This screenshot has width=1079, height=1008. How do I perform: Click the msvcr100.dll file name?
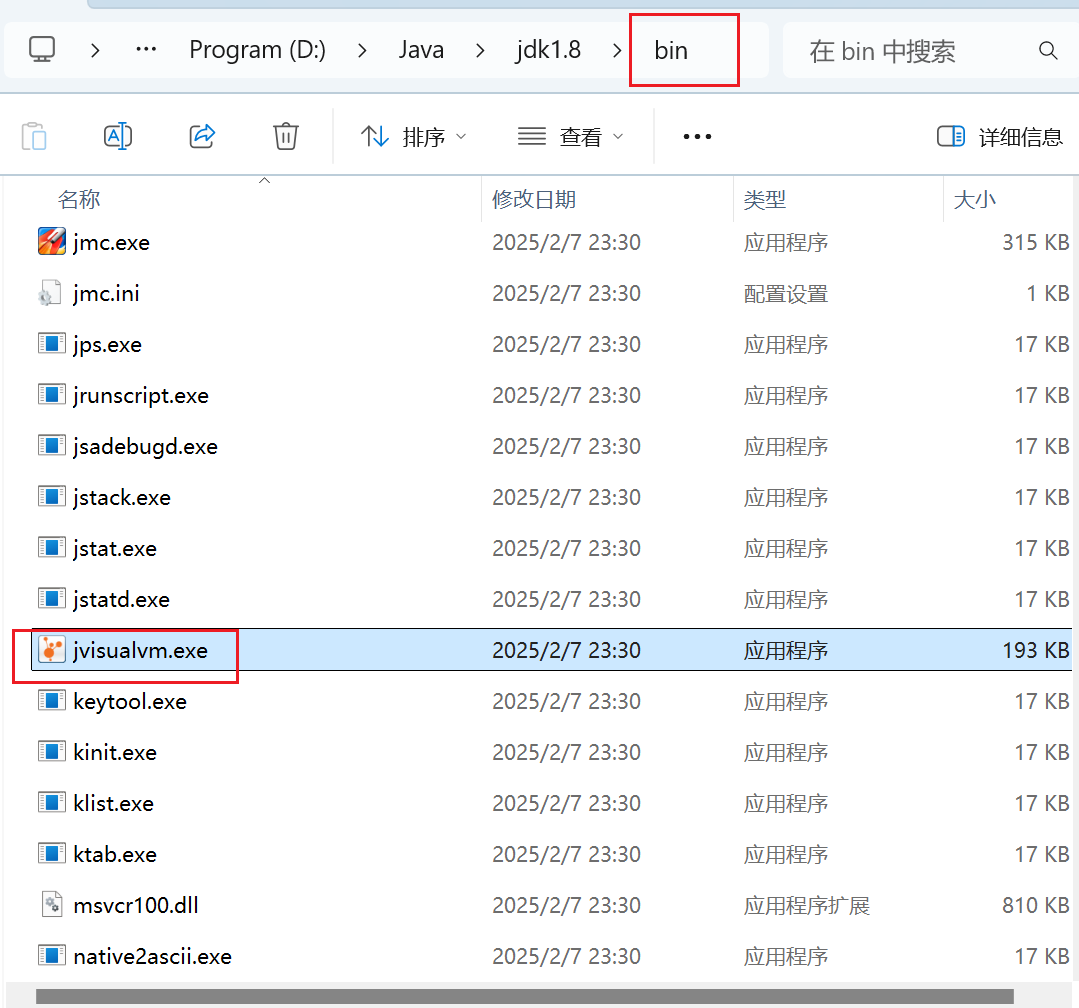click(x=136, y=905)
